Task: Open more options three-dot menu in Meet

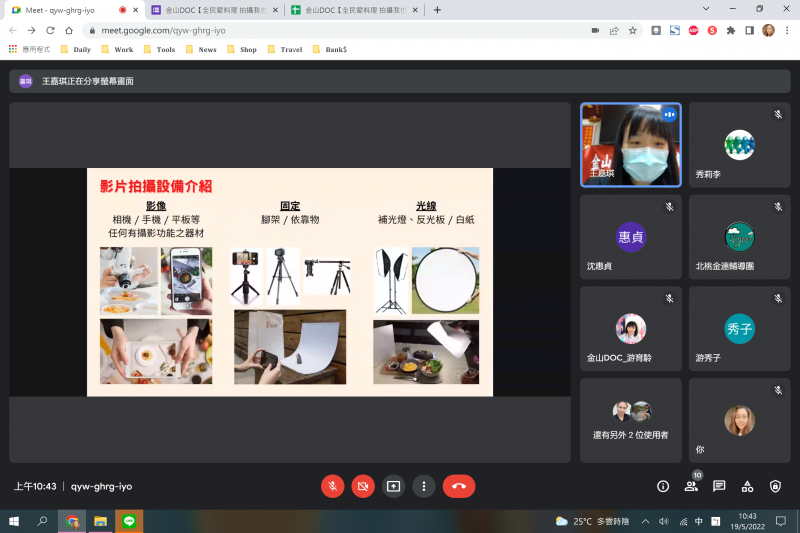Action: click(x=423, y=486)
